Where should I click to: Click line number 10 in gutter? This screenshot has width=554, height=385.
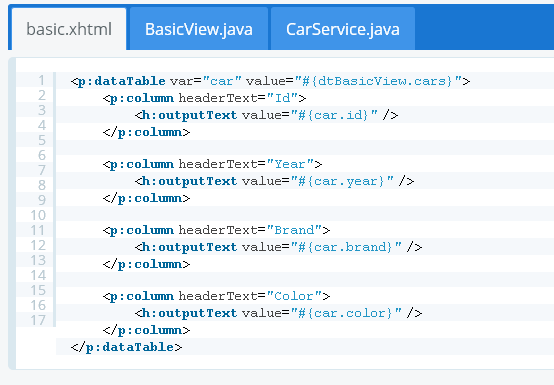point(38,215)
